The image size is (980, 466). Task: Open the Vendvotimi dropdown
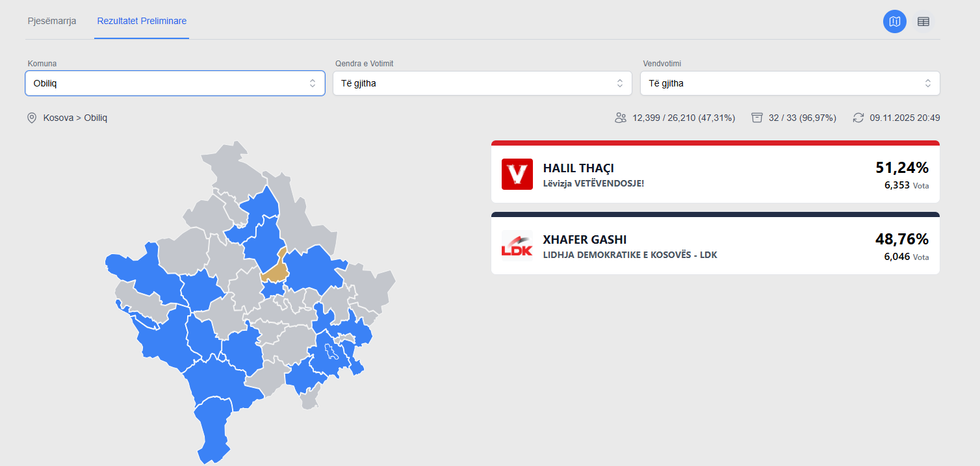click(790, 83)
